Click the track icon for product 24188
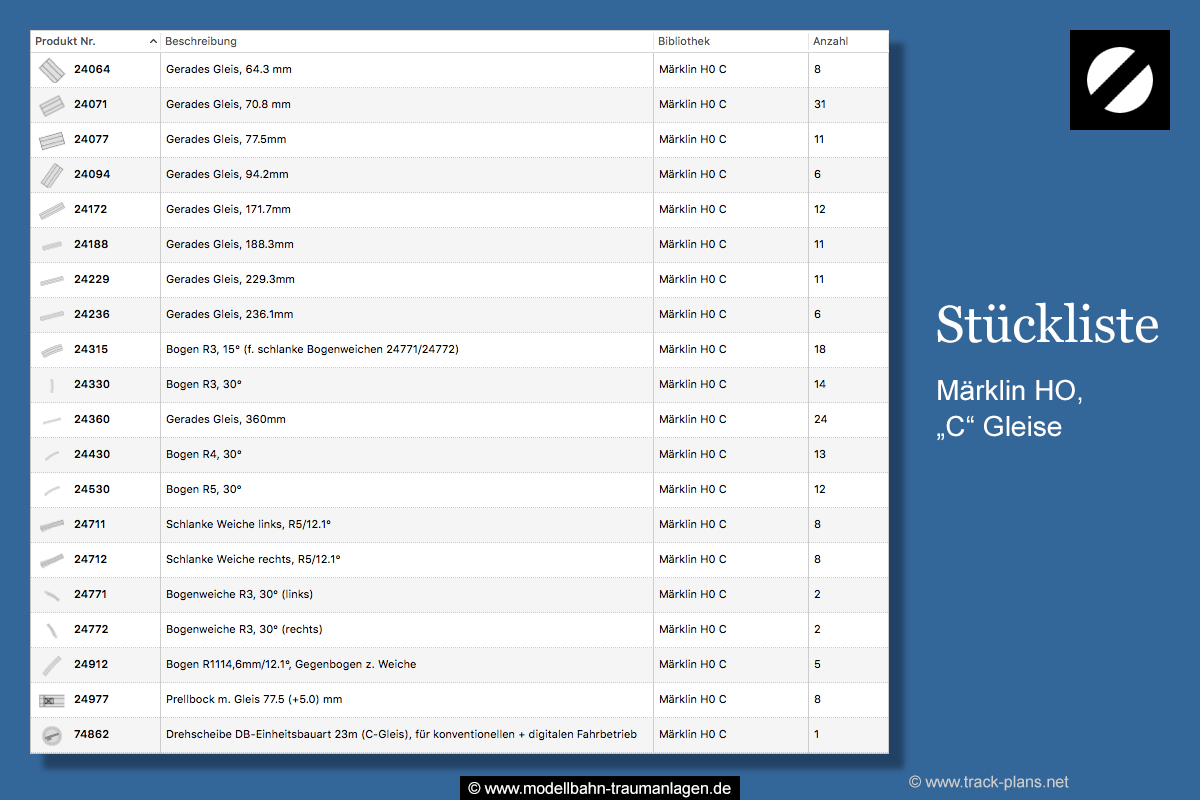 pos(51,245)
